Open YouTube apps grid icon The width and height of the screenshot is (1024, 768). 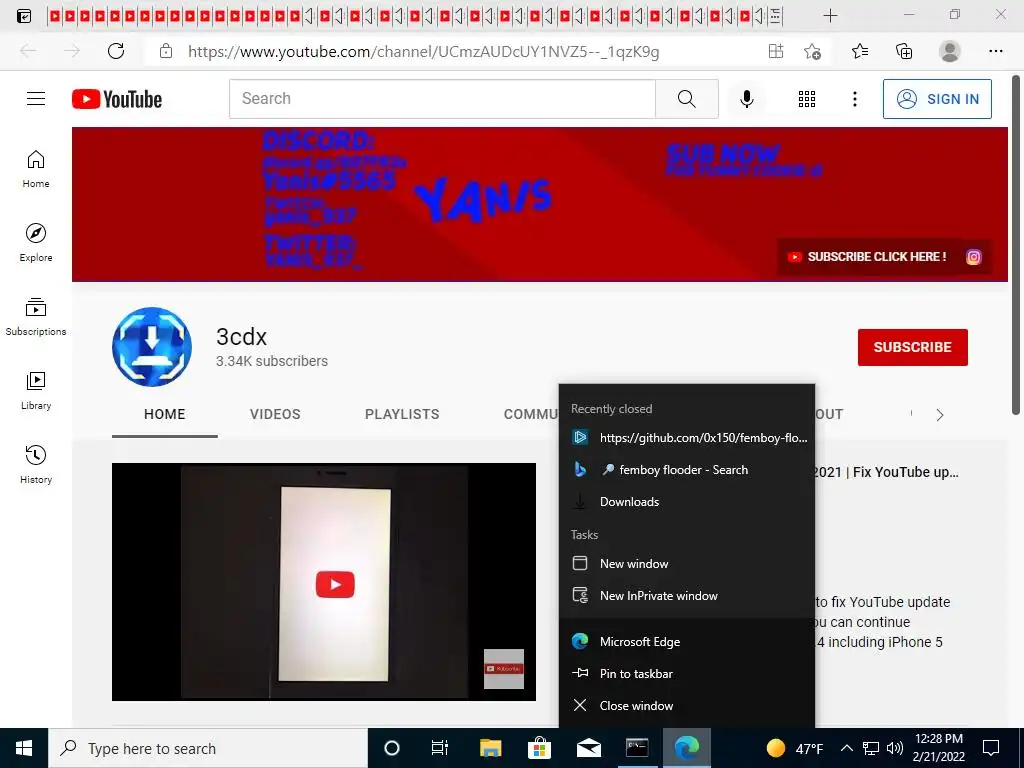pos(807,99)
